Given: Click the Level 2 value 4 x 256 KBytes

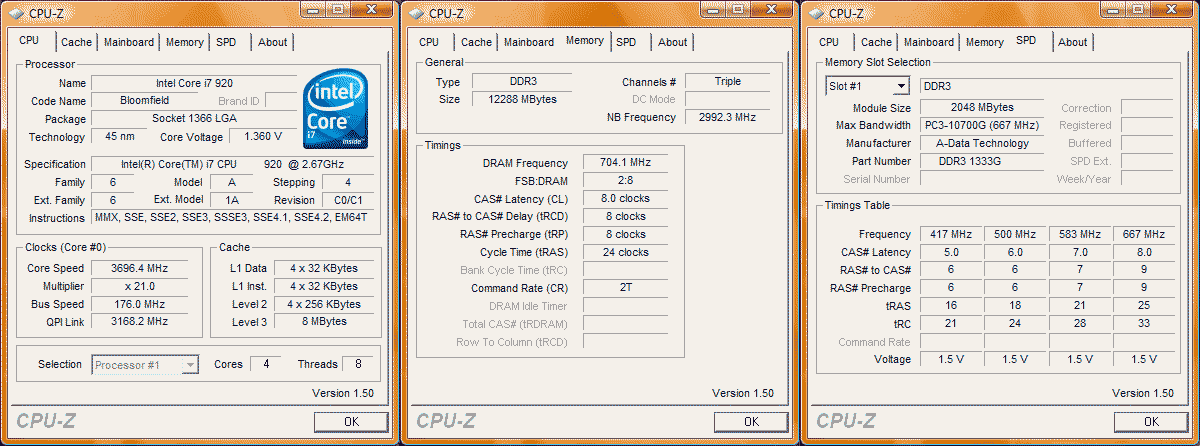Looking at the screenshot, I should pos(325,304).
